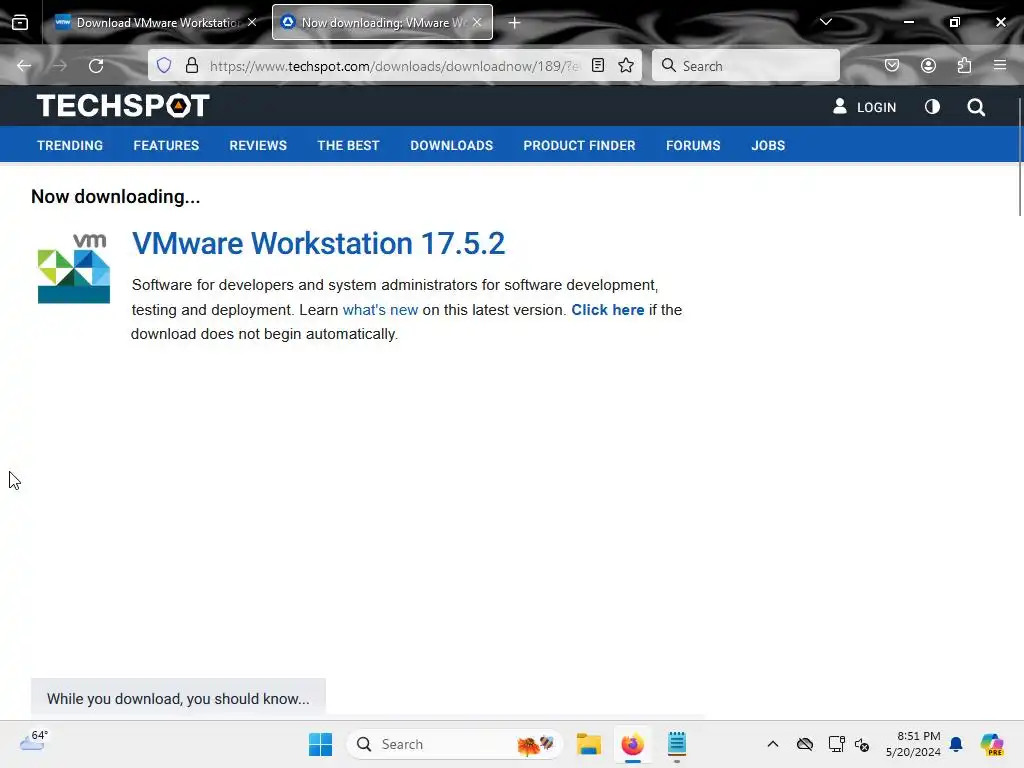Toggle TechSpot dark mode contrast icon
This screenshot has height=768, width=1024.
click(x=933, y=106)
